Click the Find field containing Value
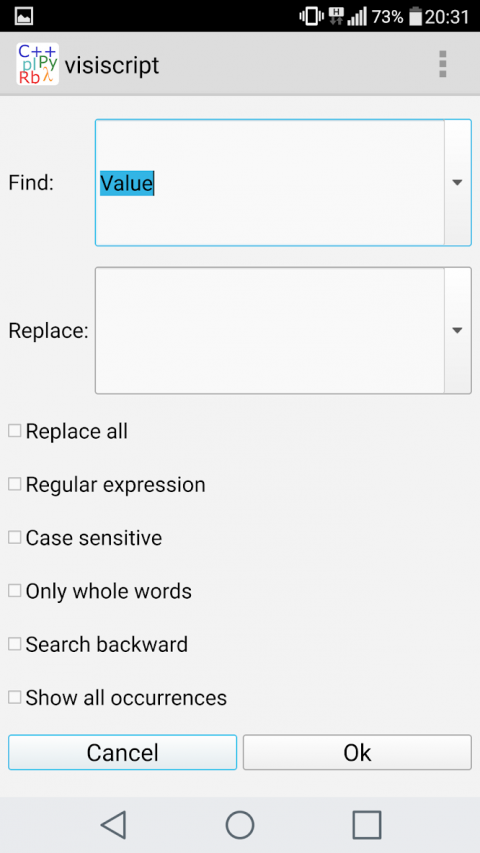480x853 pixels. [270, 183]
